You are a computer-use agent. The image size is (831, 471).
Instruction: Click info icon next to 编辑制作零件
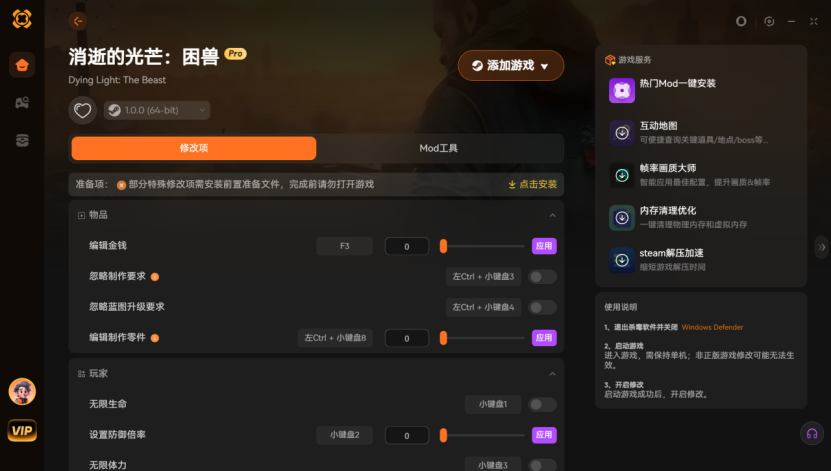point(155,338)
